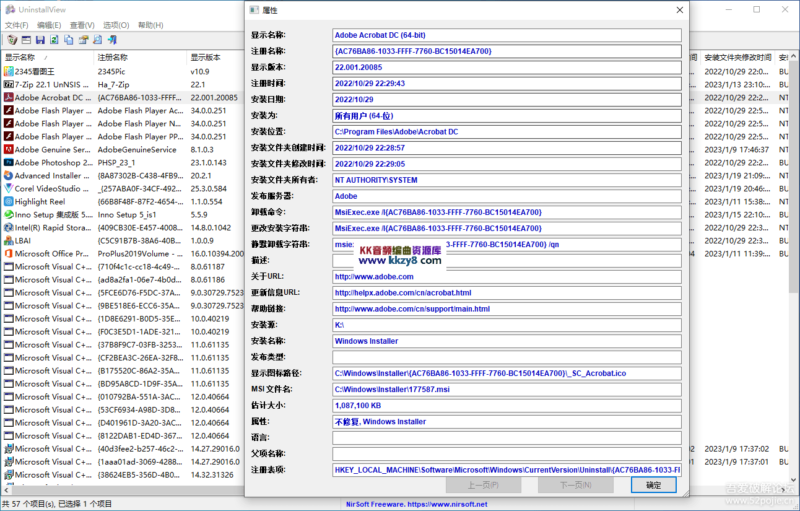Image resolution: width=800 pixels, height=511 pixels.
Task: Select the Visual C++ row with version 14.32.31326
Action: pyautogui.click(x=122, y=475)
